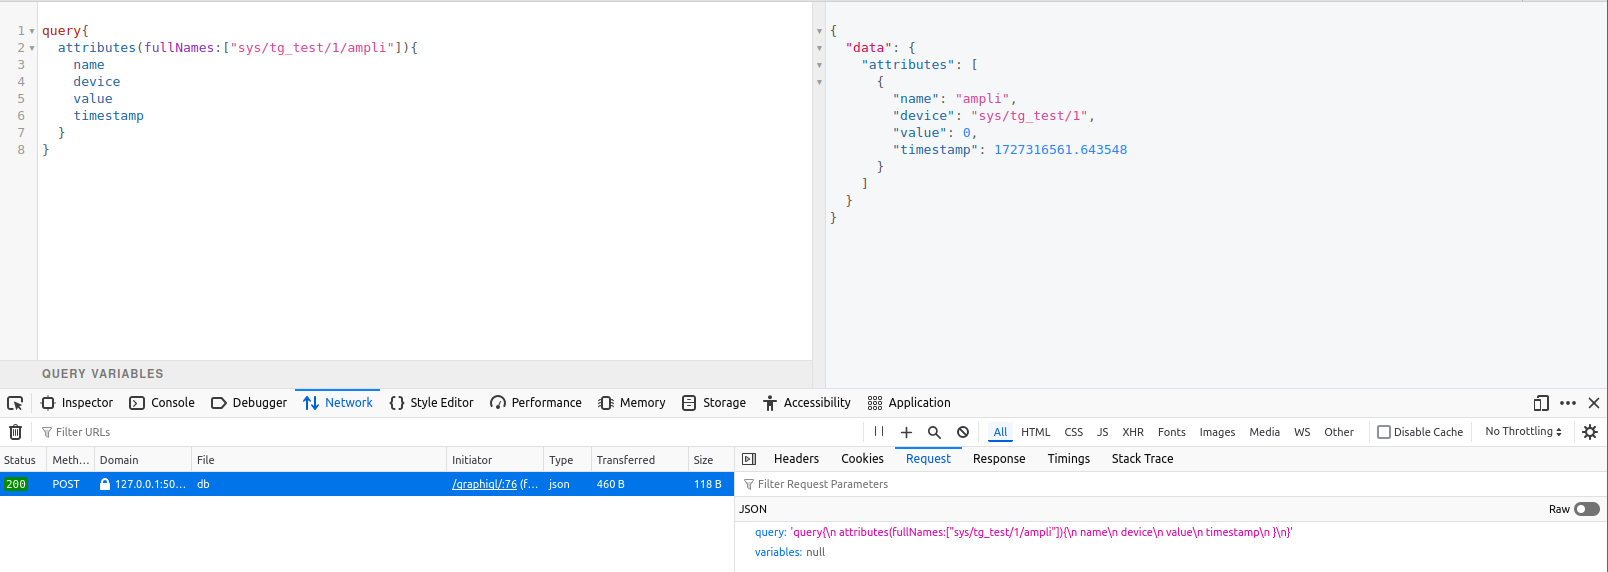
Task: Click the element picker icon
Action: (x=15, y=403)
